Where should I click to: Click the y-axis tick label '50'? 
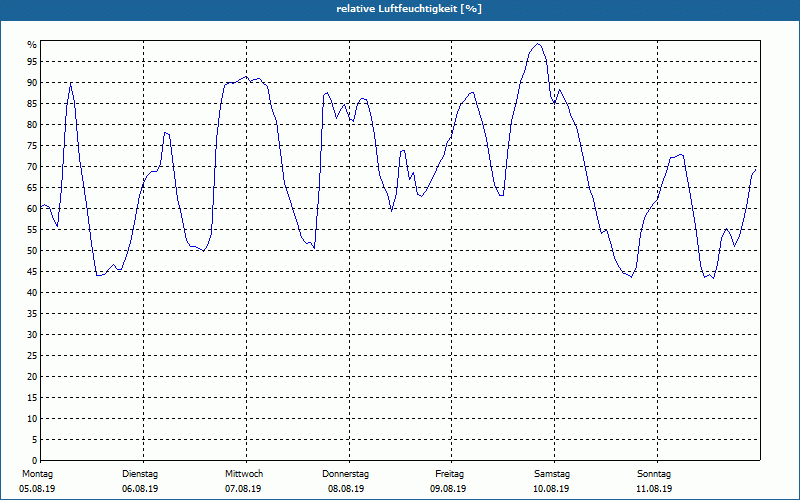coord(32,251)
